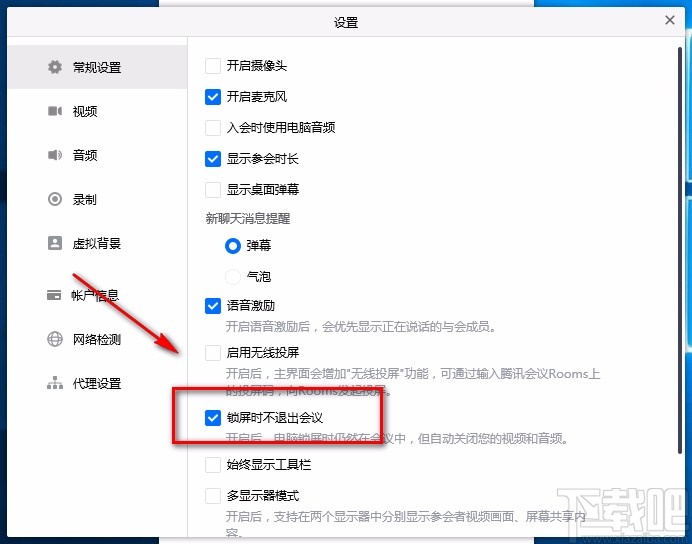Screen dimensions: 692x544
Task: Switch to the 音频 settings tab
Action: 97,155
